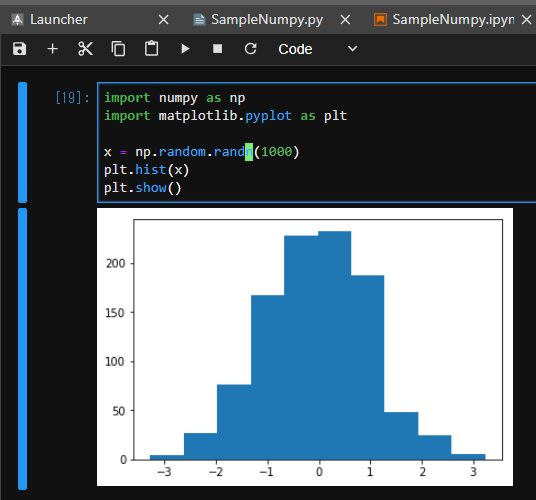Screen dimensions: 536x500
Task: Restart the kernel with the circular arrow
Action: pos(251,49)
